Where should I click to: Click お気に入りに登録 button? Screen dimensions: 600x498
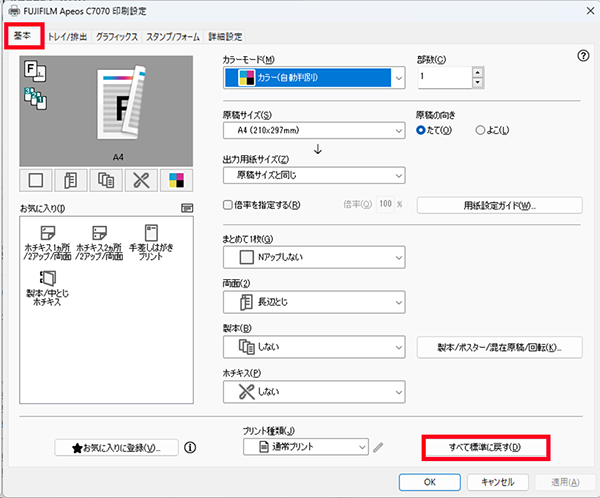[116, 447]
